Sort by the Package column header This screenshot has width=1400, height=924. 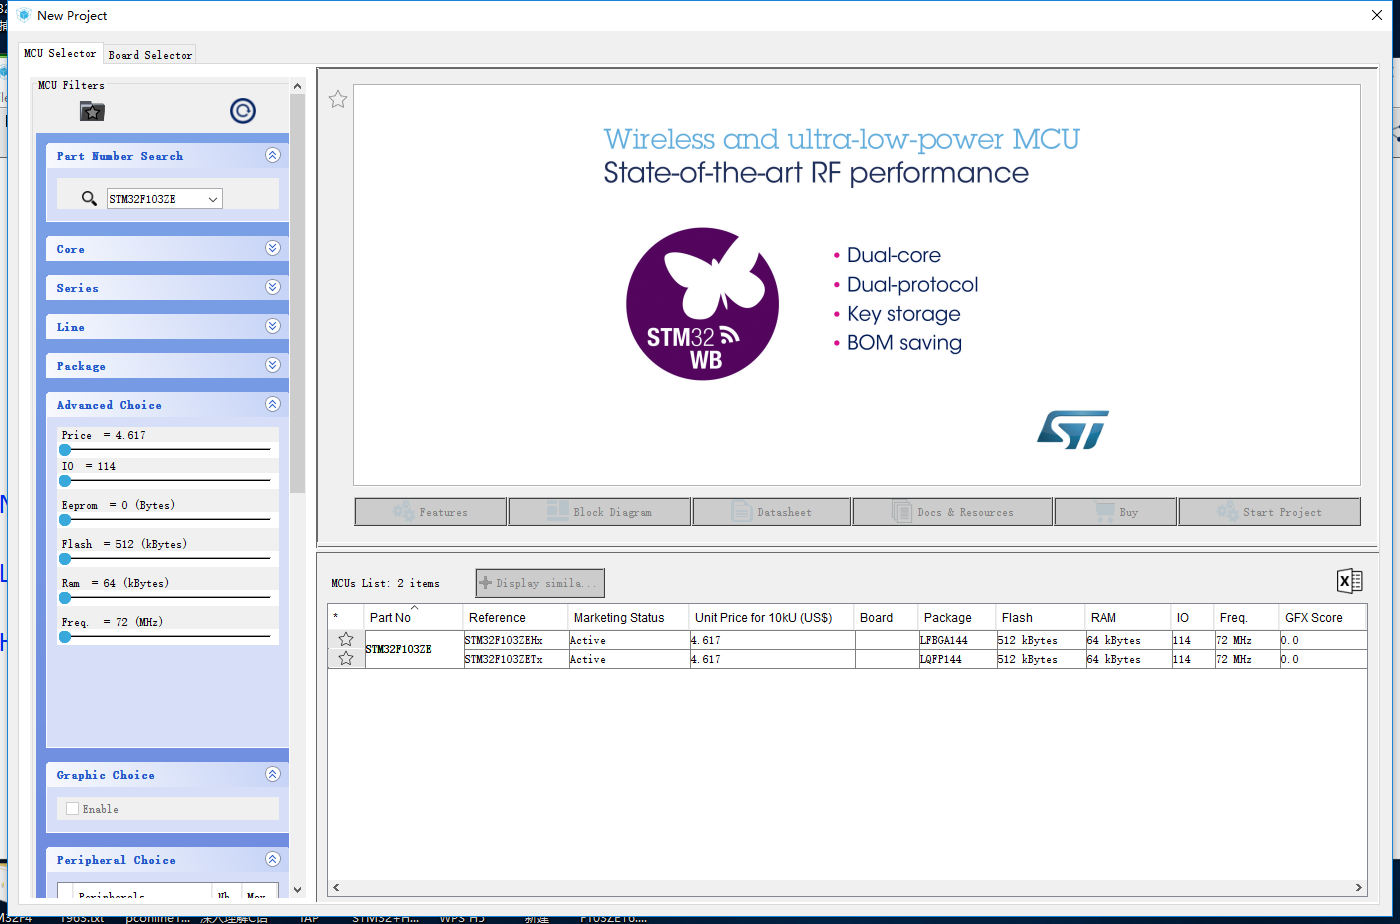click(958, 617)
